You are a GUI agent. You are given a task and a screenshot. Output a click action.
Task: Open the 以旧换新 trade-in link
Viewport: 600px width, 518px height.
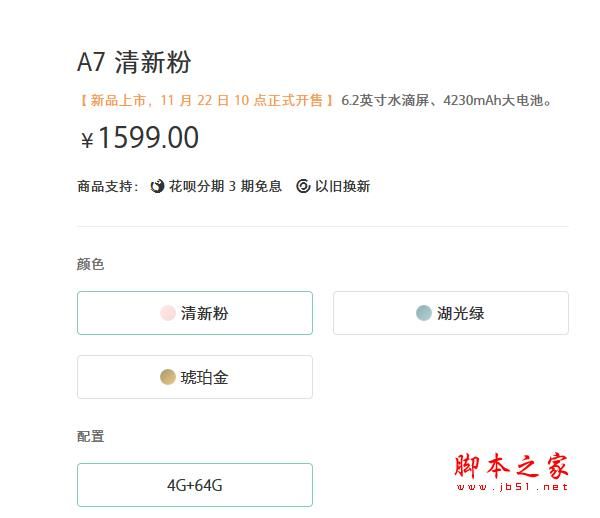click(x=342, y=186)
